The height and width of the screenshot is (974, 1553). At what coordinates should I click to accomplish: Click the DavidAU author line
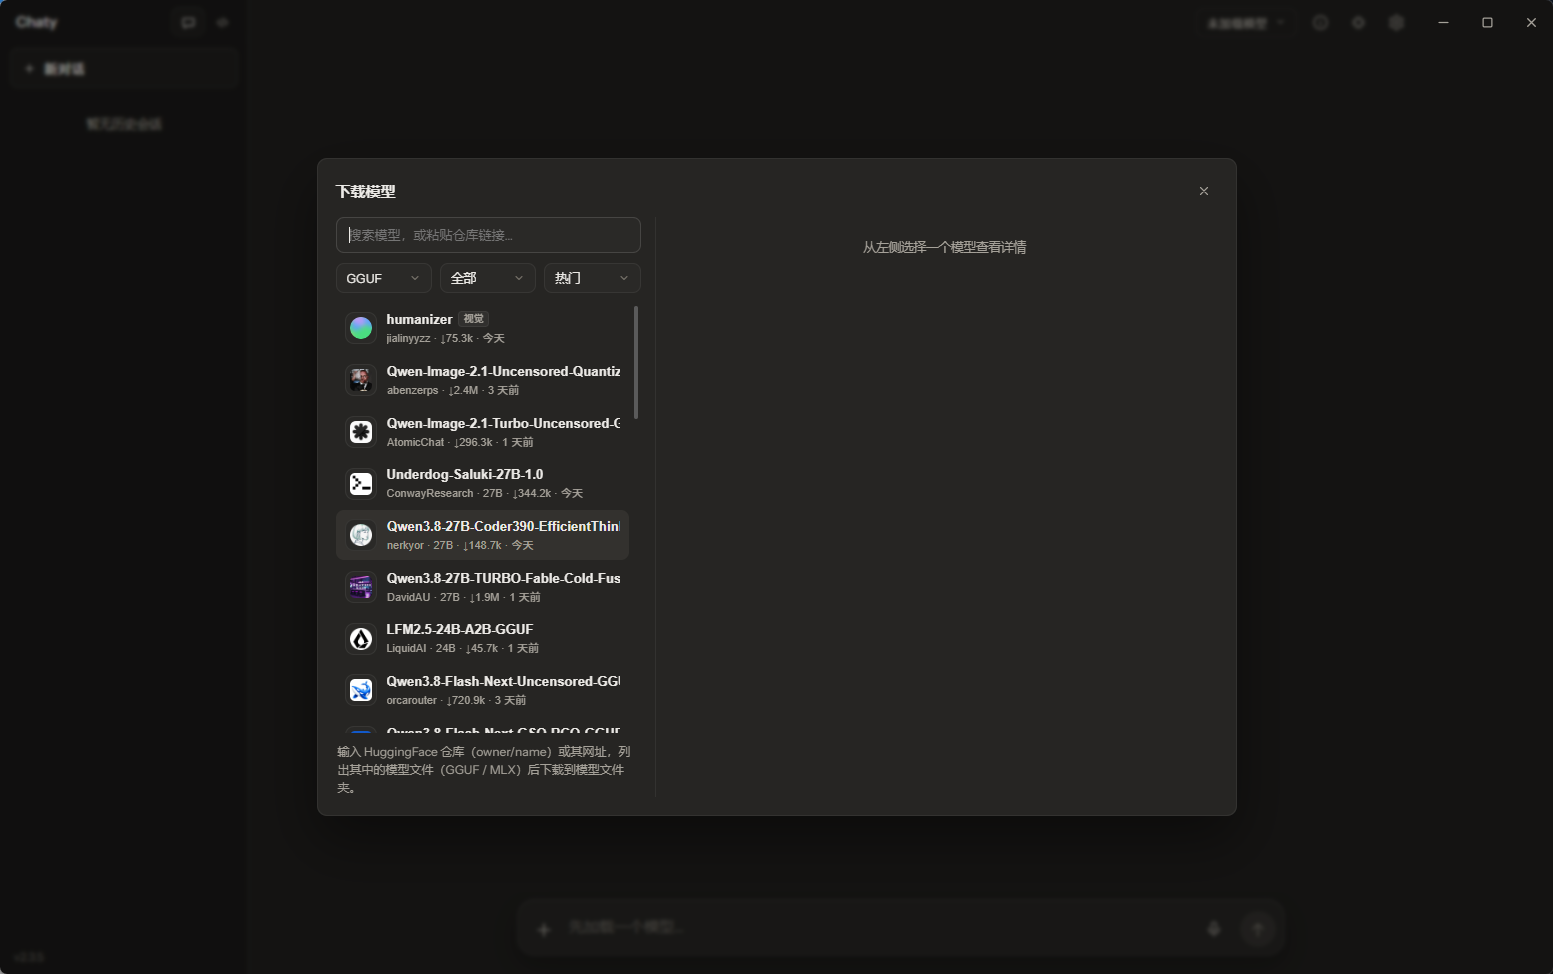point(464,597)
